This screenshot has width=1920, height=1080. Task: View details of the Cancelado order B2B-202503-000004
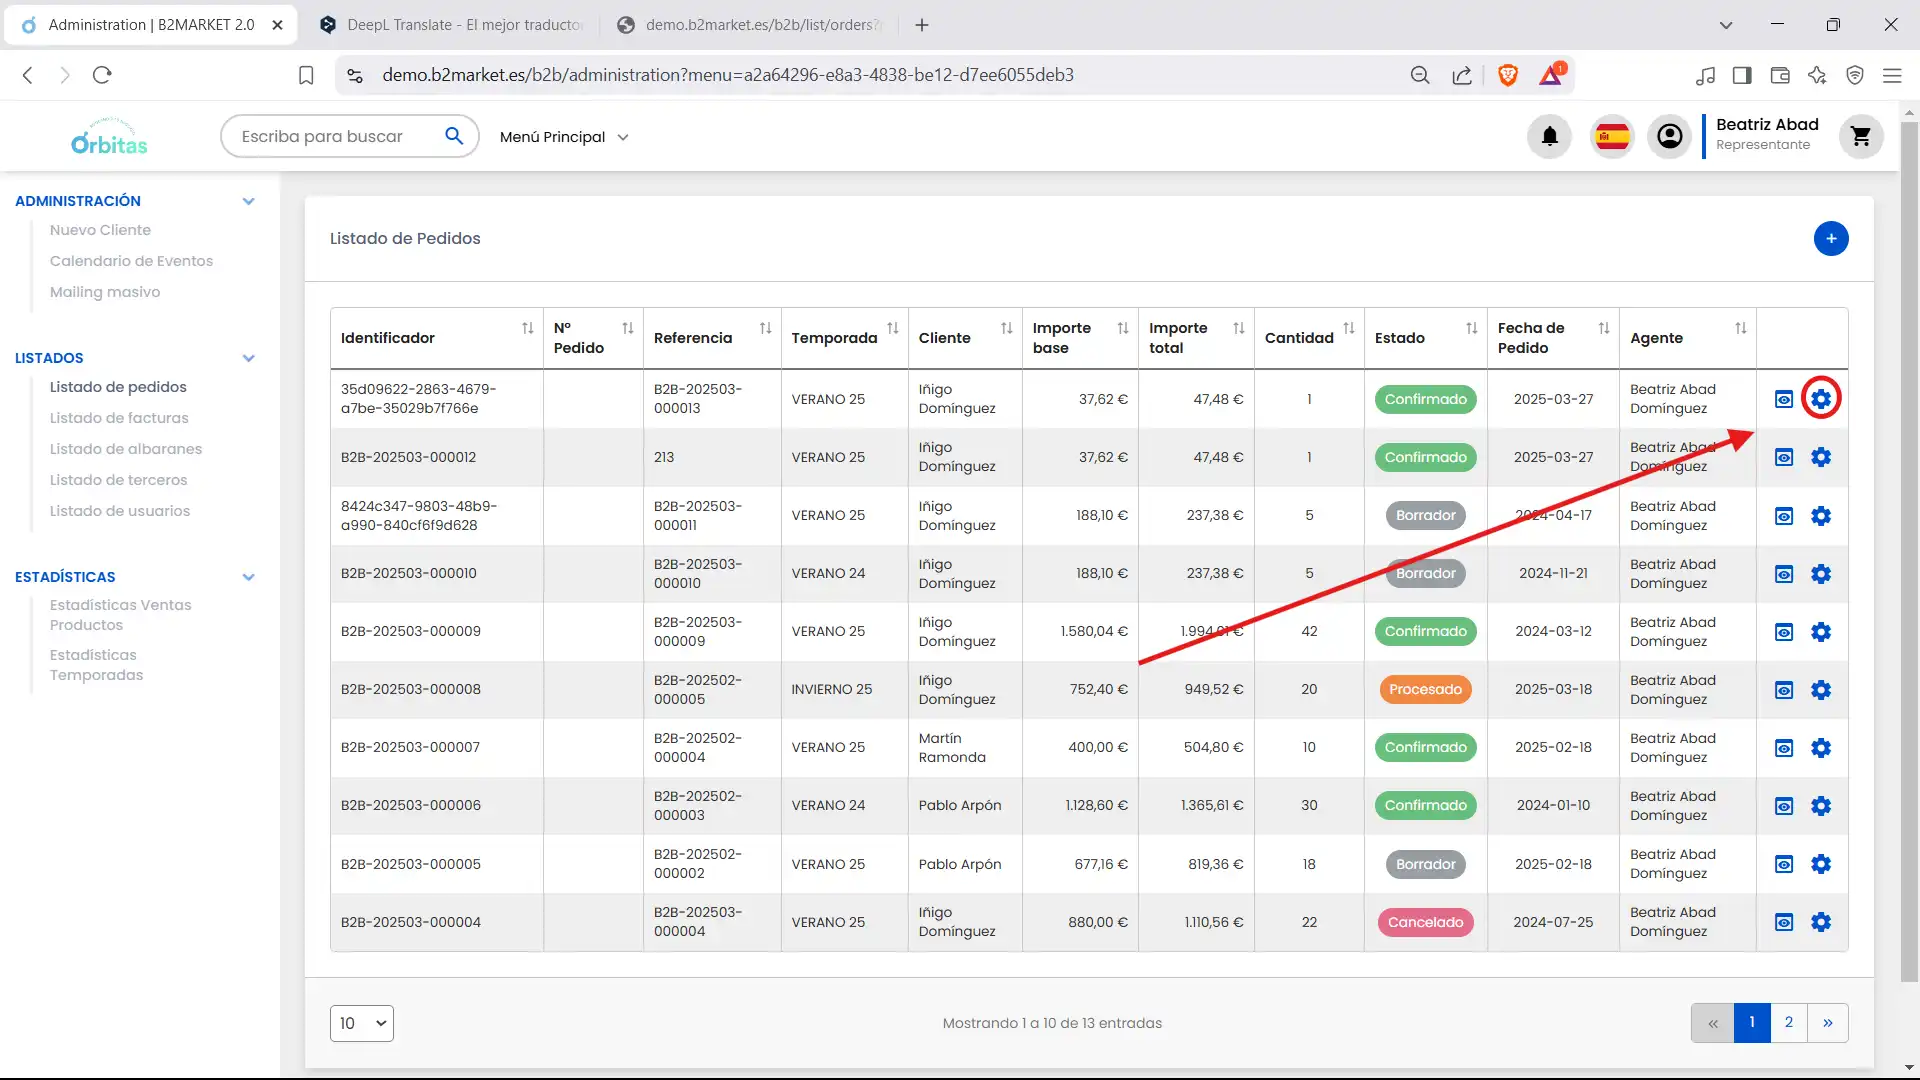coord(1784,922)
